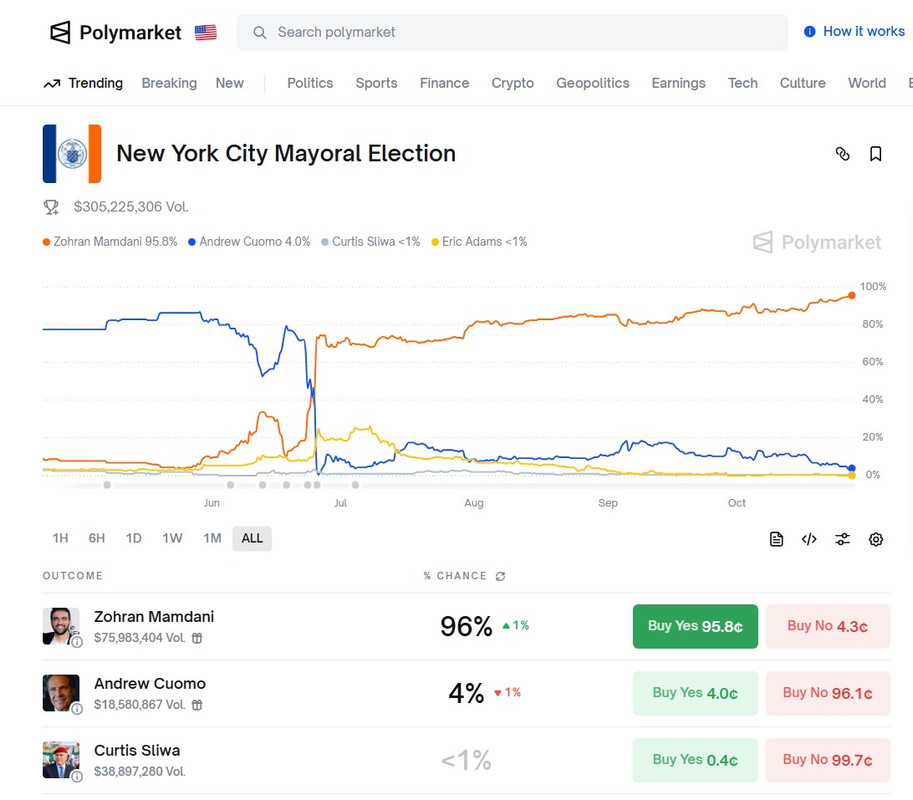Buy Yes on Zohran Mamdani at 95.8¢
The width and height of the screenshot is (913, 800).
pos(695,626)
